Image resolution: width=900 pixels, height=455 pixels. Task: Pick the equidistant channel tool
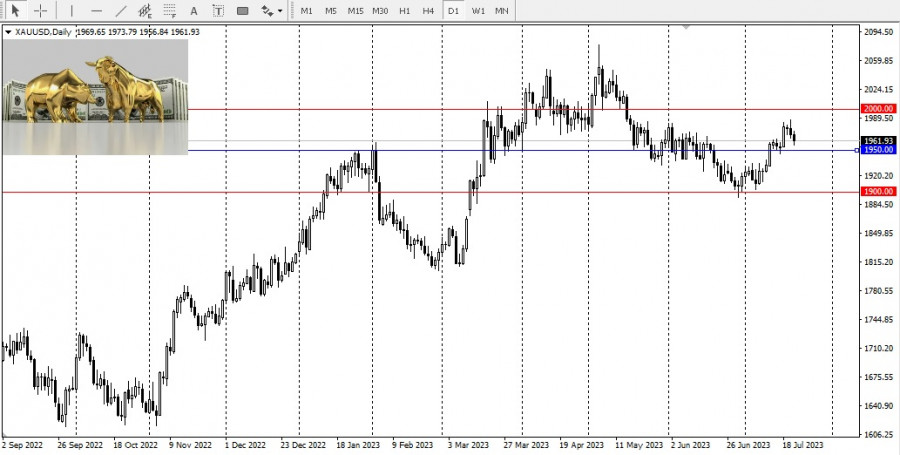(145, 10)
